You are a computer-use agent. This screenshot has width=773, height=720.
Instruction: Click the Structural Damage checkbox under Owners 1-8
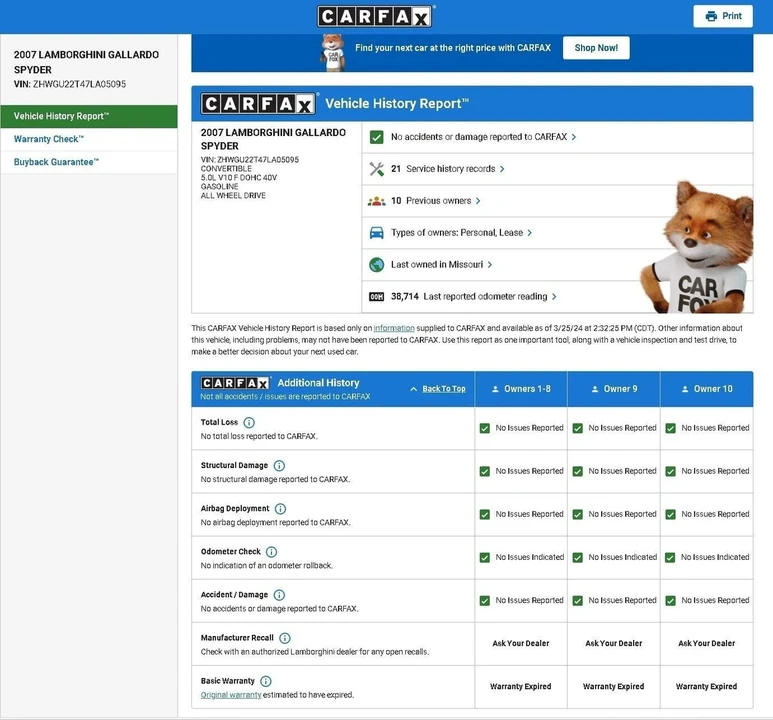pos(485,471)
